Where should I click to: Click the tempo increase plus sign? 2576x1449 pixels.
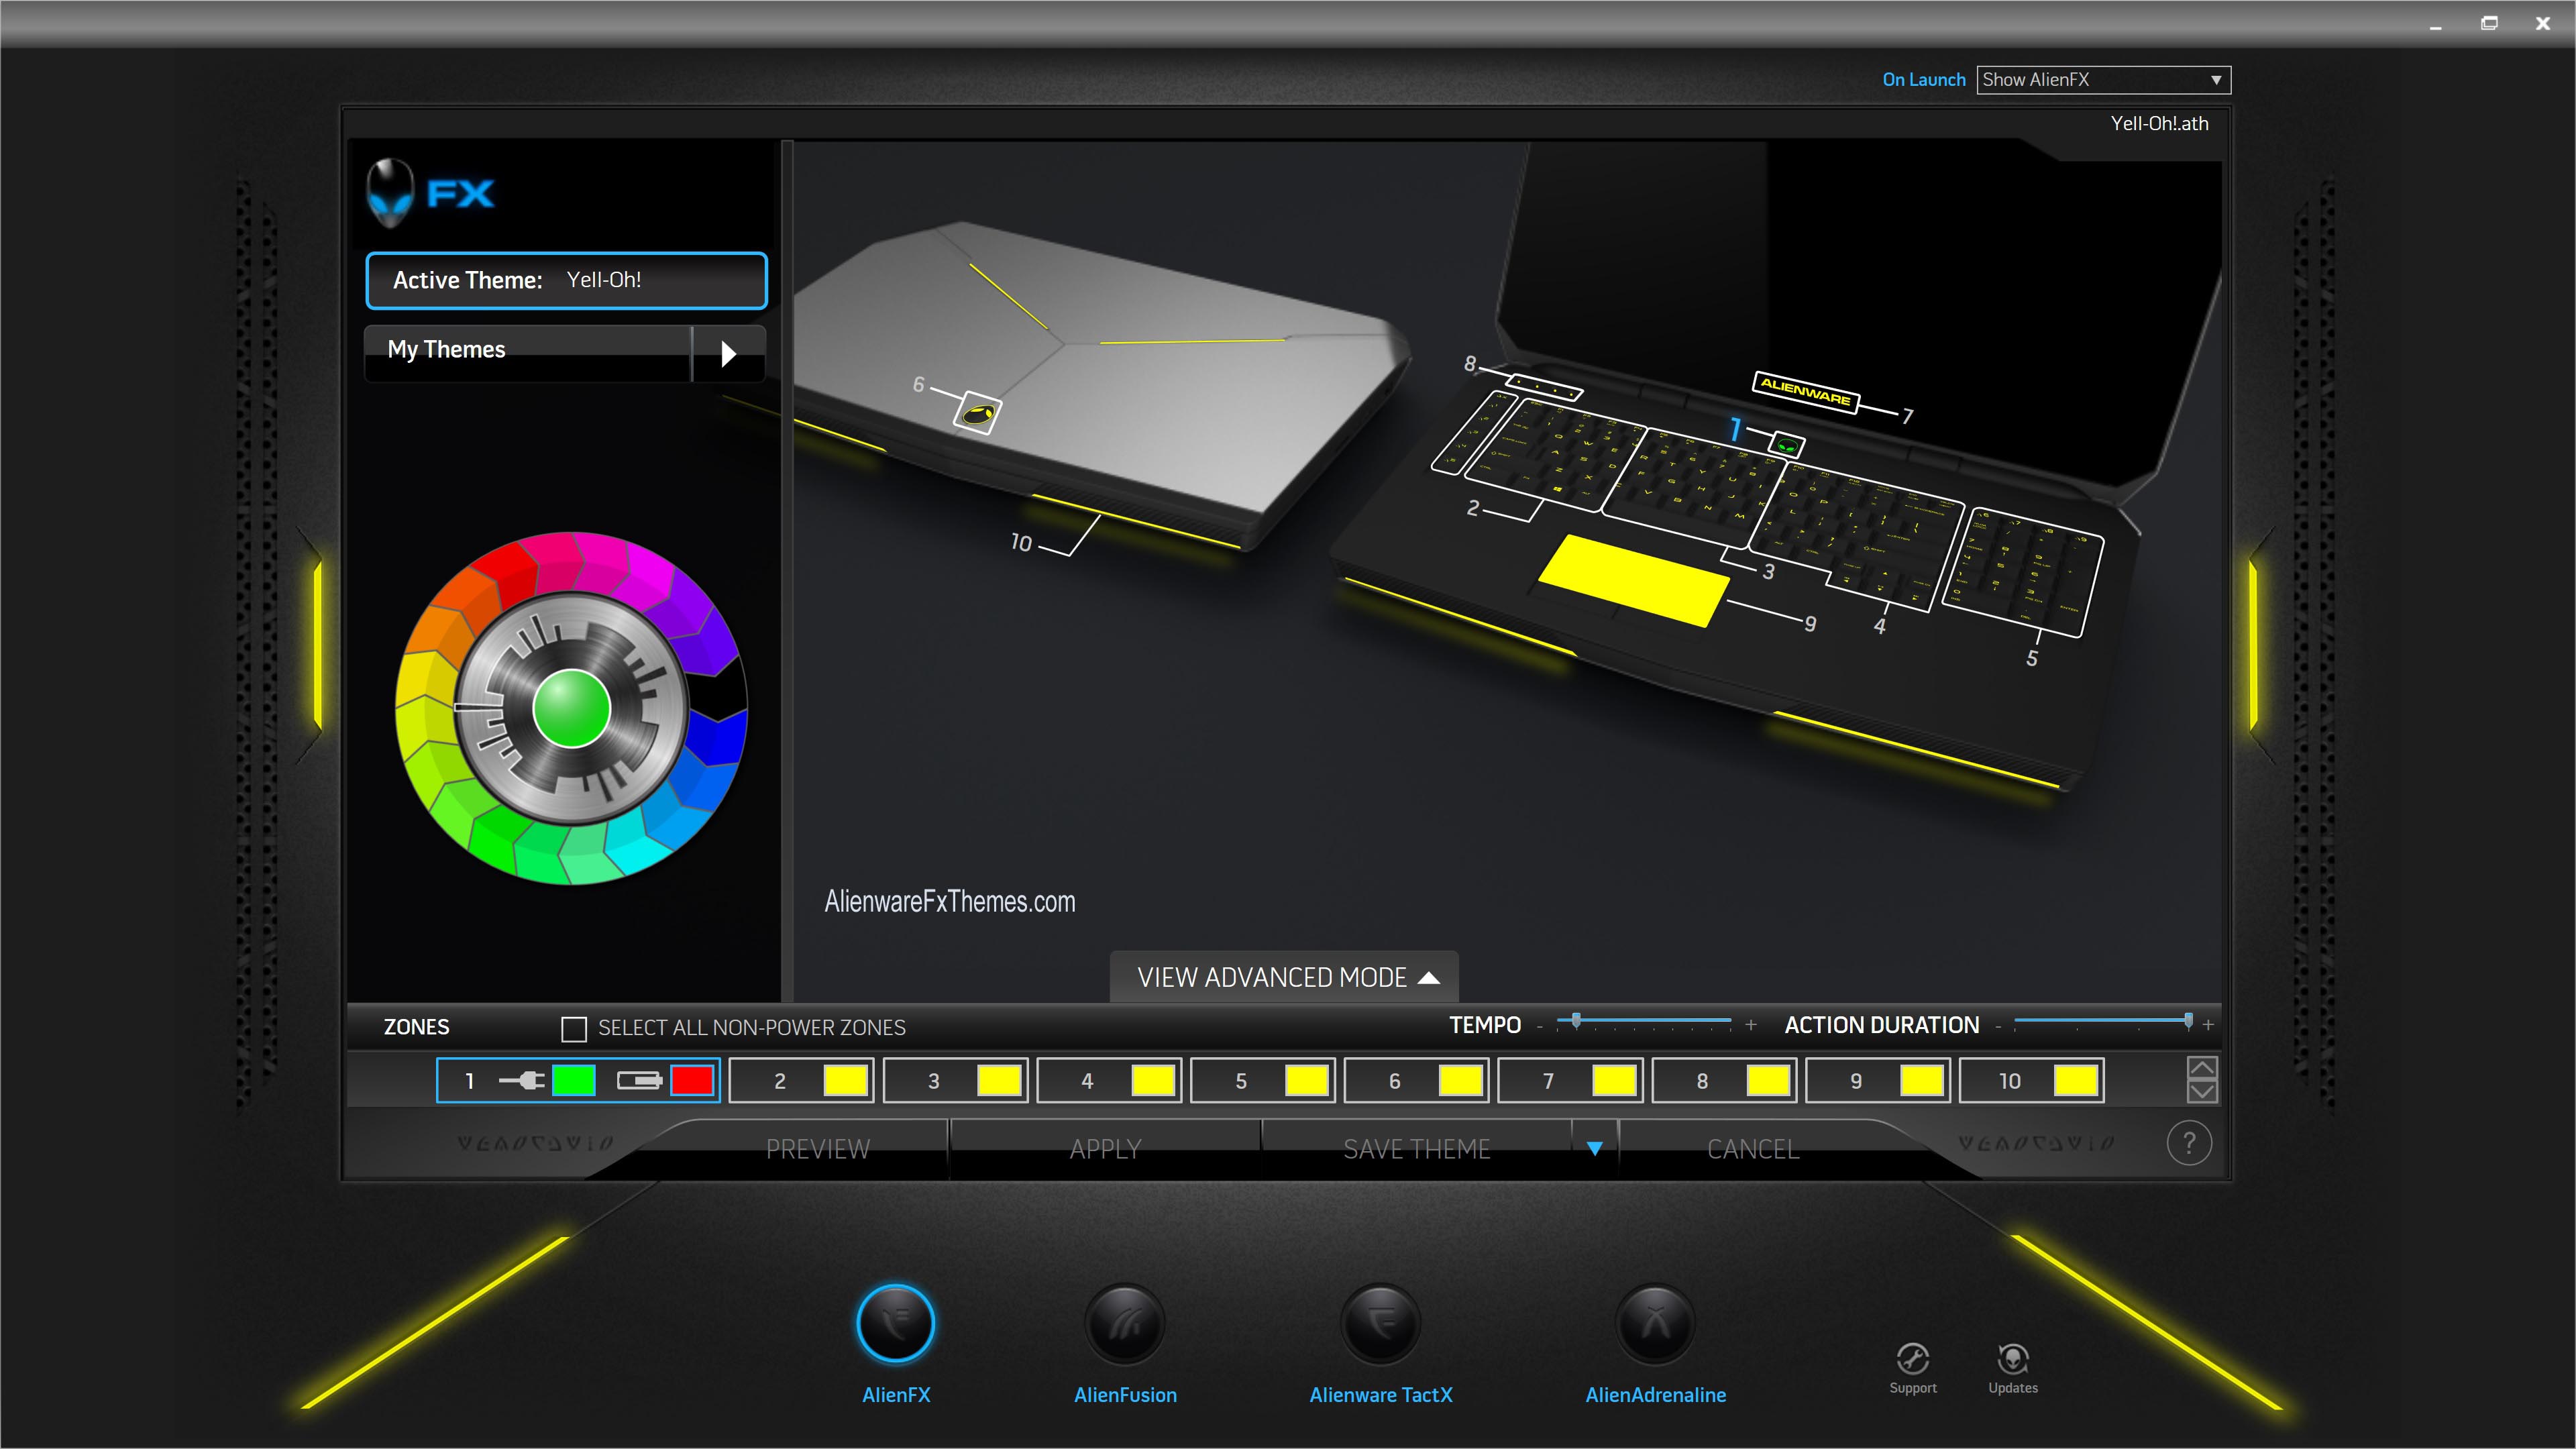(x=1751, y=1025)
